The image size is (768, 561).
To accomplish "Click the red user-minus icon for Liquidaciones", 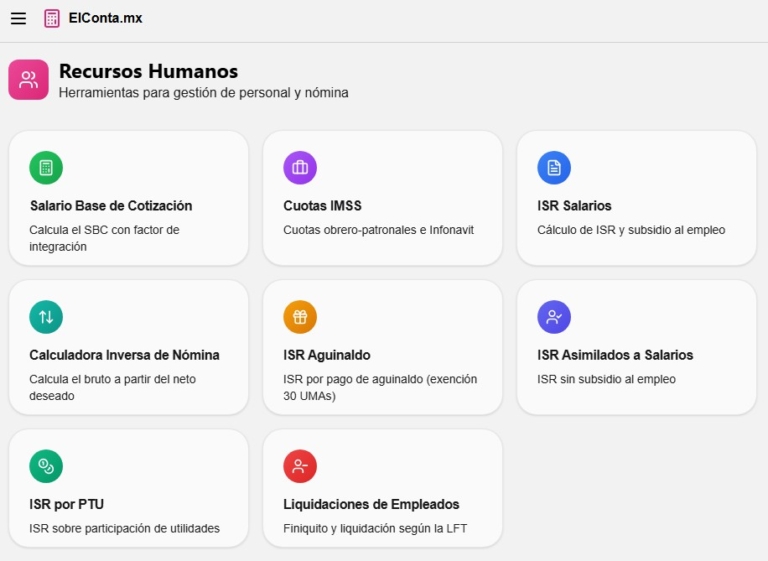I will pos(300,466).
